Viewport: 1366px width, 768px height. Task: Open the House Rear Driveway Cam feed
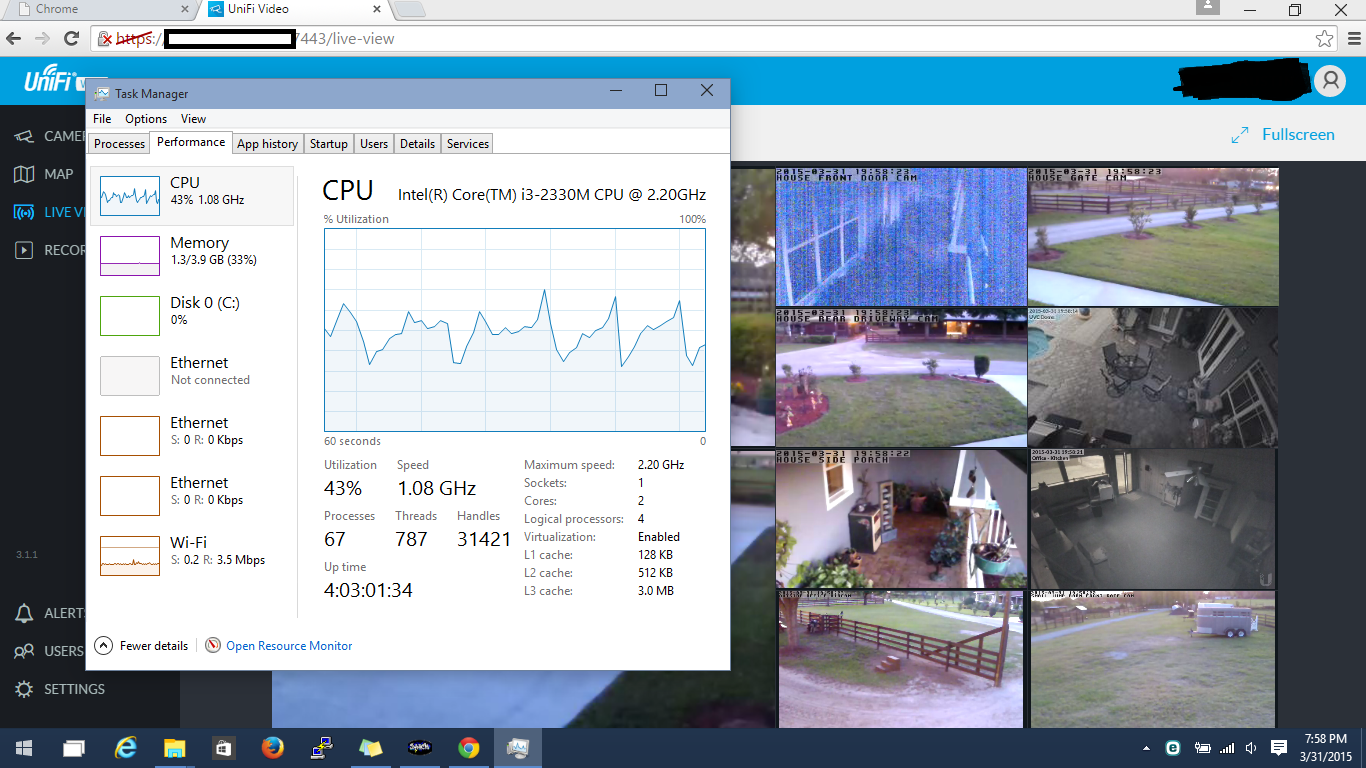(x=901, y=377)
